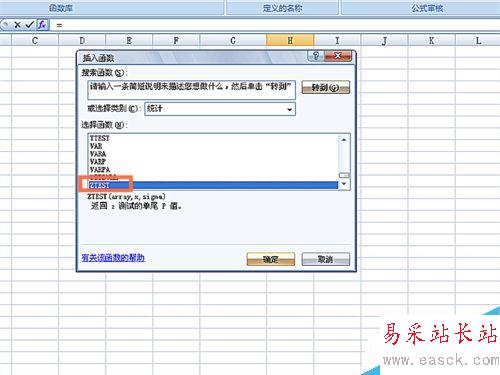Select column D header

coord(82,41)
